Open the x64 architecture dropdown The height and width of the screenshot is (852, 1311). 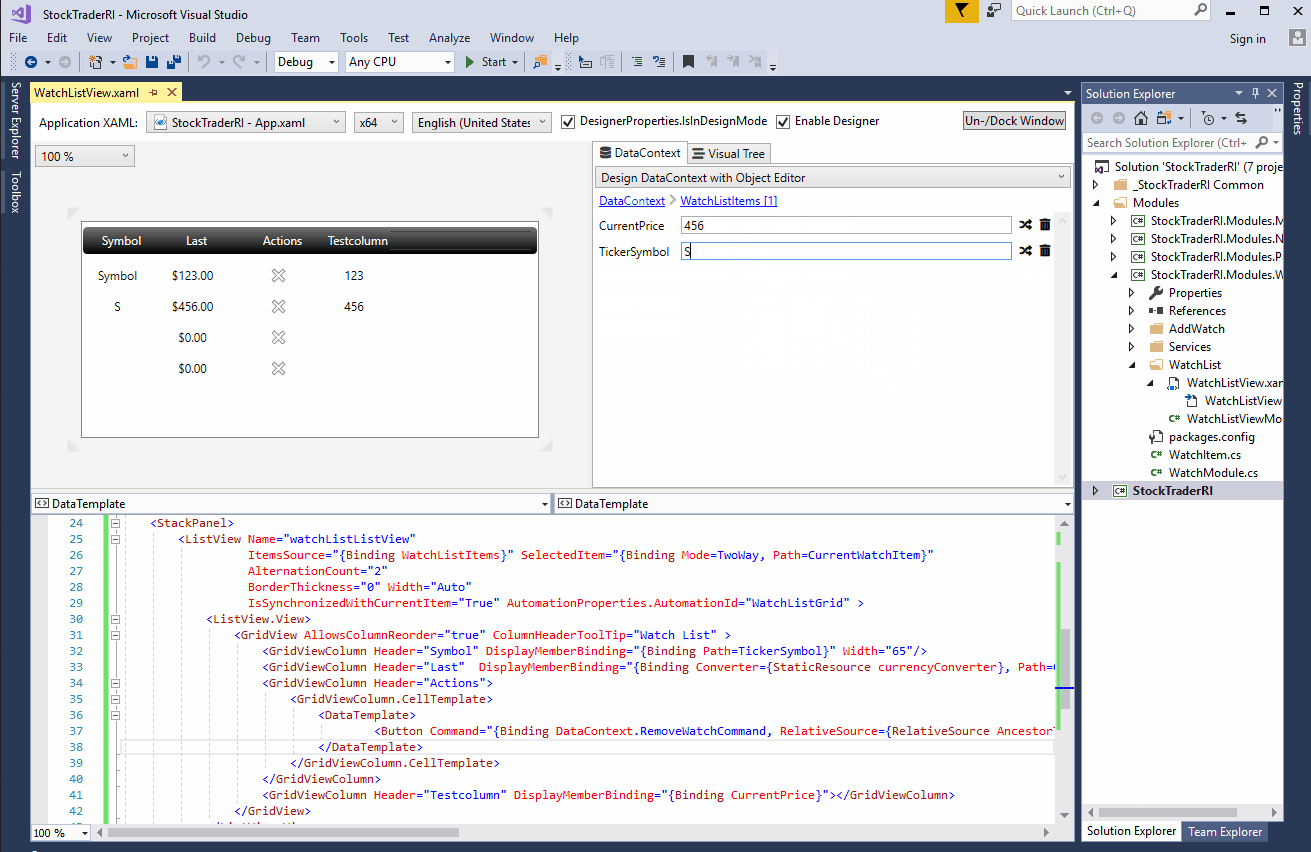pyautogui.click(x=379, y=122)
